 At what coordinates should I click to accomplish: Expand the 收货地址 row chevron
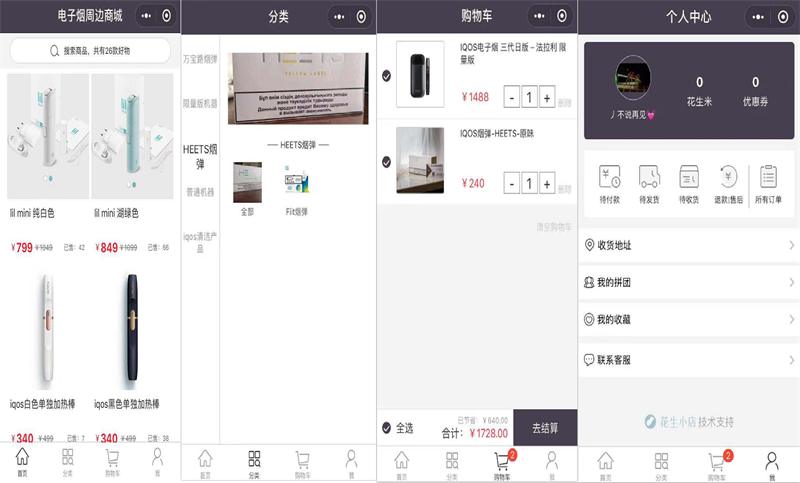[791, 245]
